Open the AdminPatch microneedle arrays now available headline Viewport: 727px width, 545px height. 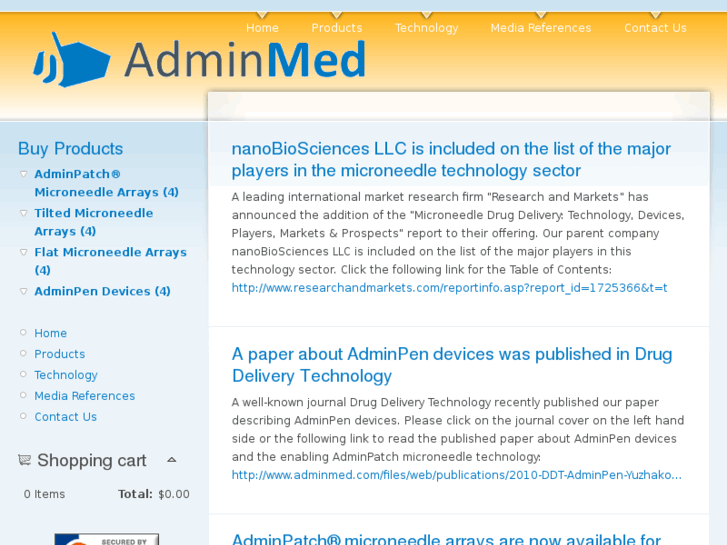point(446,539)
